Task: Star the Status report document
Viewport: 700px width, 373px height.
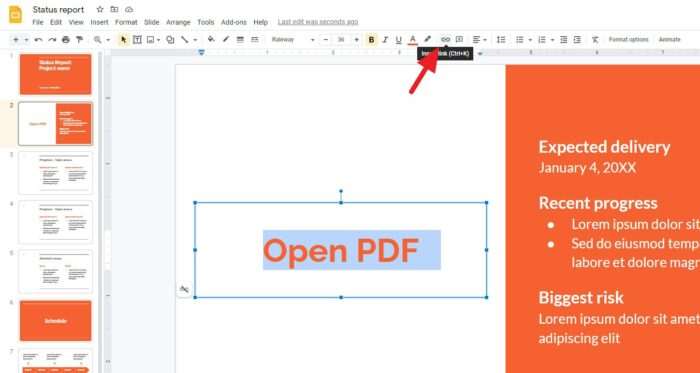Action: (x=100, y=9)
